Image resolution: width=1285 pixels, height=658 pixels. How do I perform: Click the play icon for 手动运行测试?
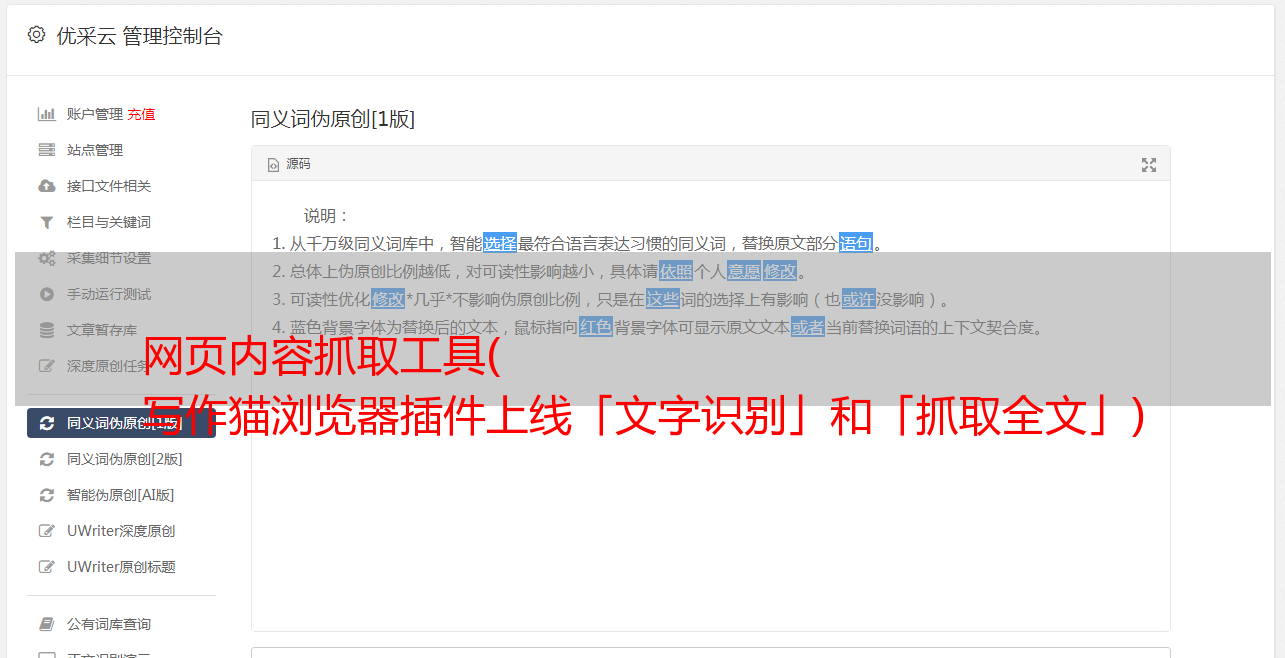[46, 294]
